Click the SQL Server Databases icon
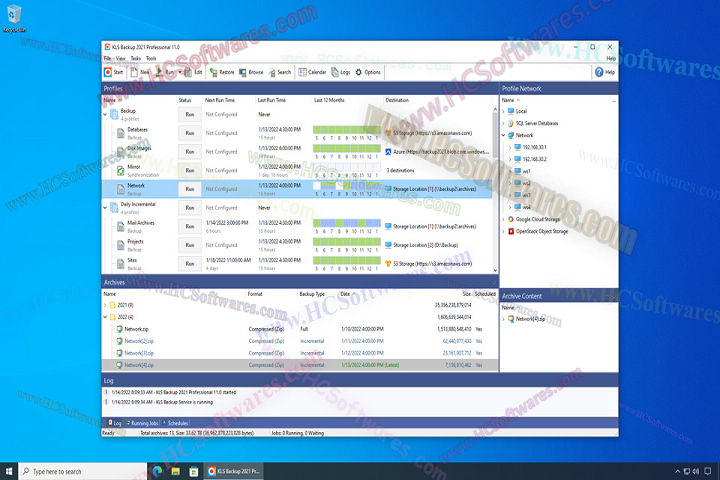Viewport: 720px width, 480px height. (511, 123)
